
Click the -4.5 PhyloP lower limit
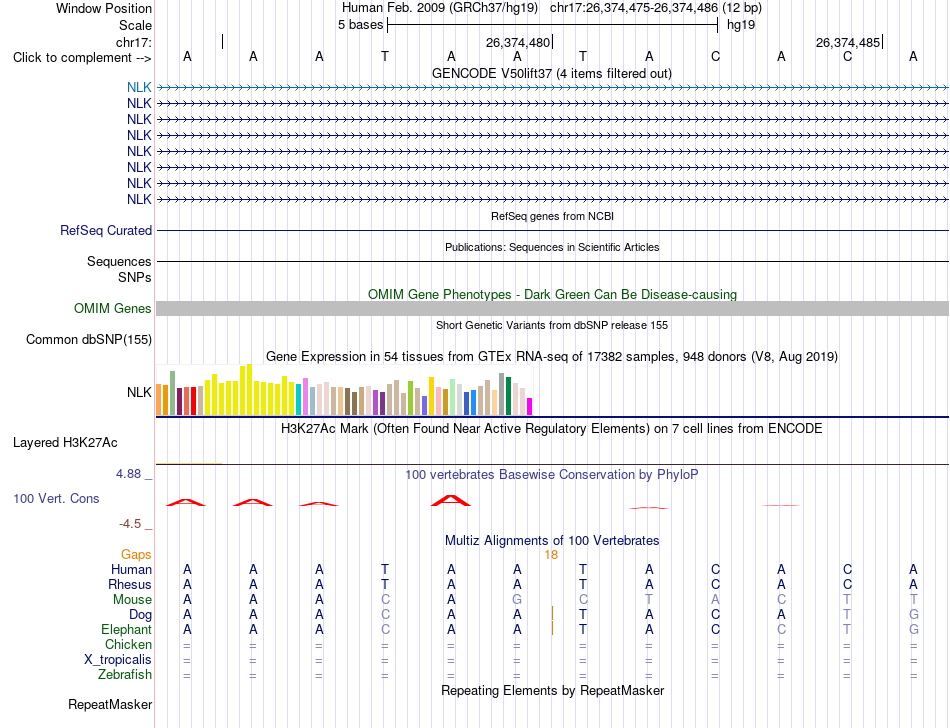click(130, 524)
